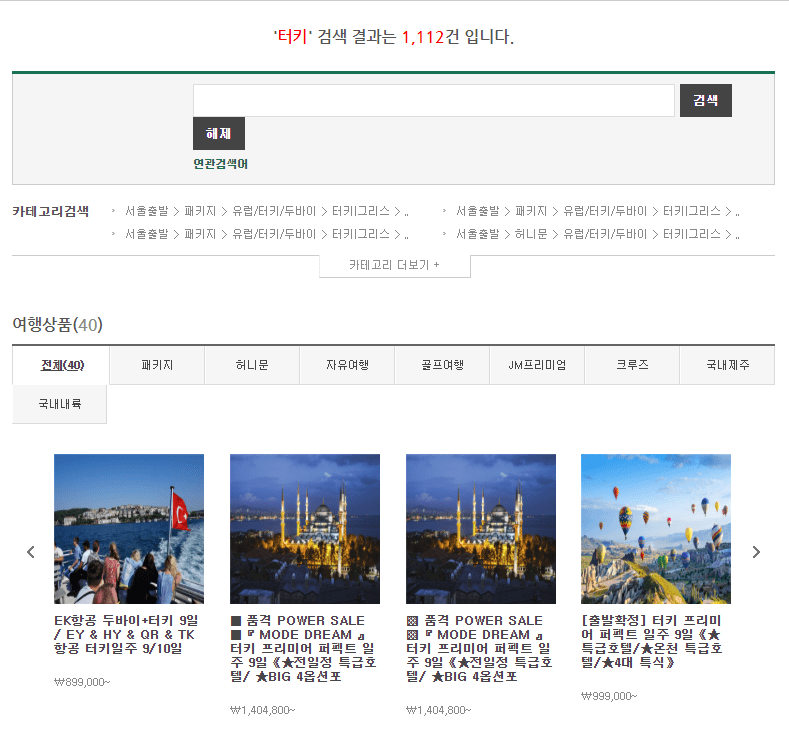Click the 연관검색어 label
The height and width of the screenshot is (742, 789).
click(220, 164)
